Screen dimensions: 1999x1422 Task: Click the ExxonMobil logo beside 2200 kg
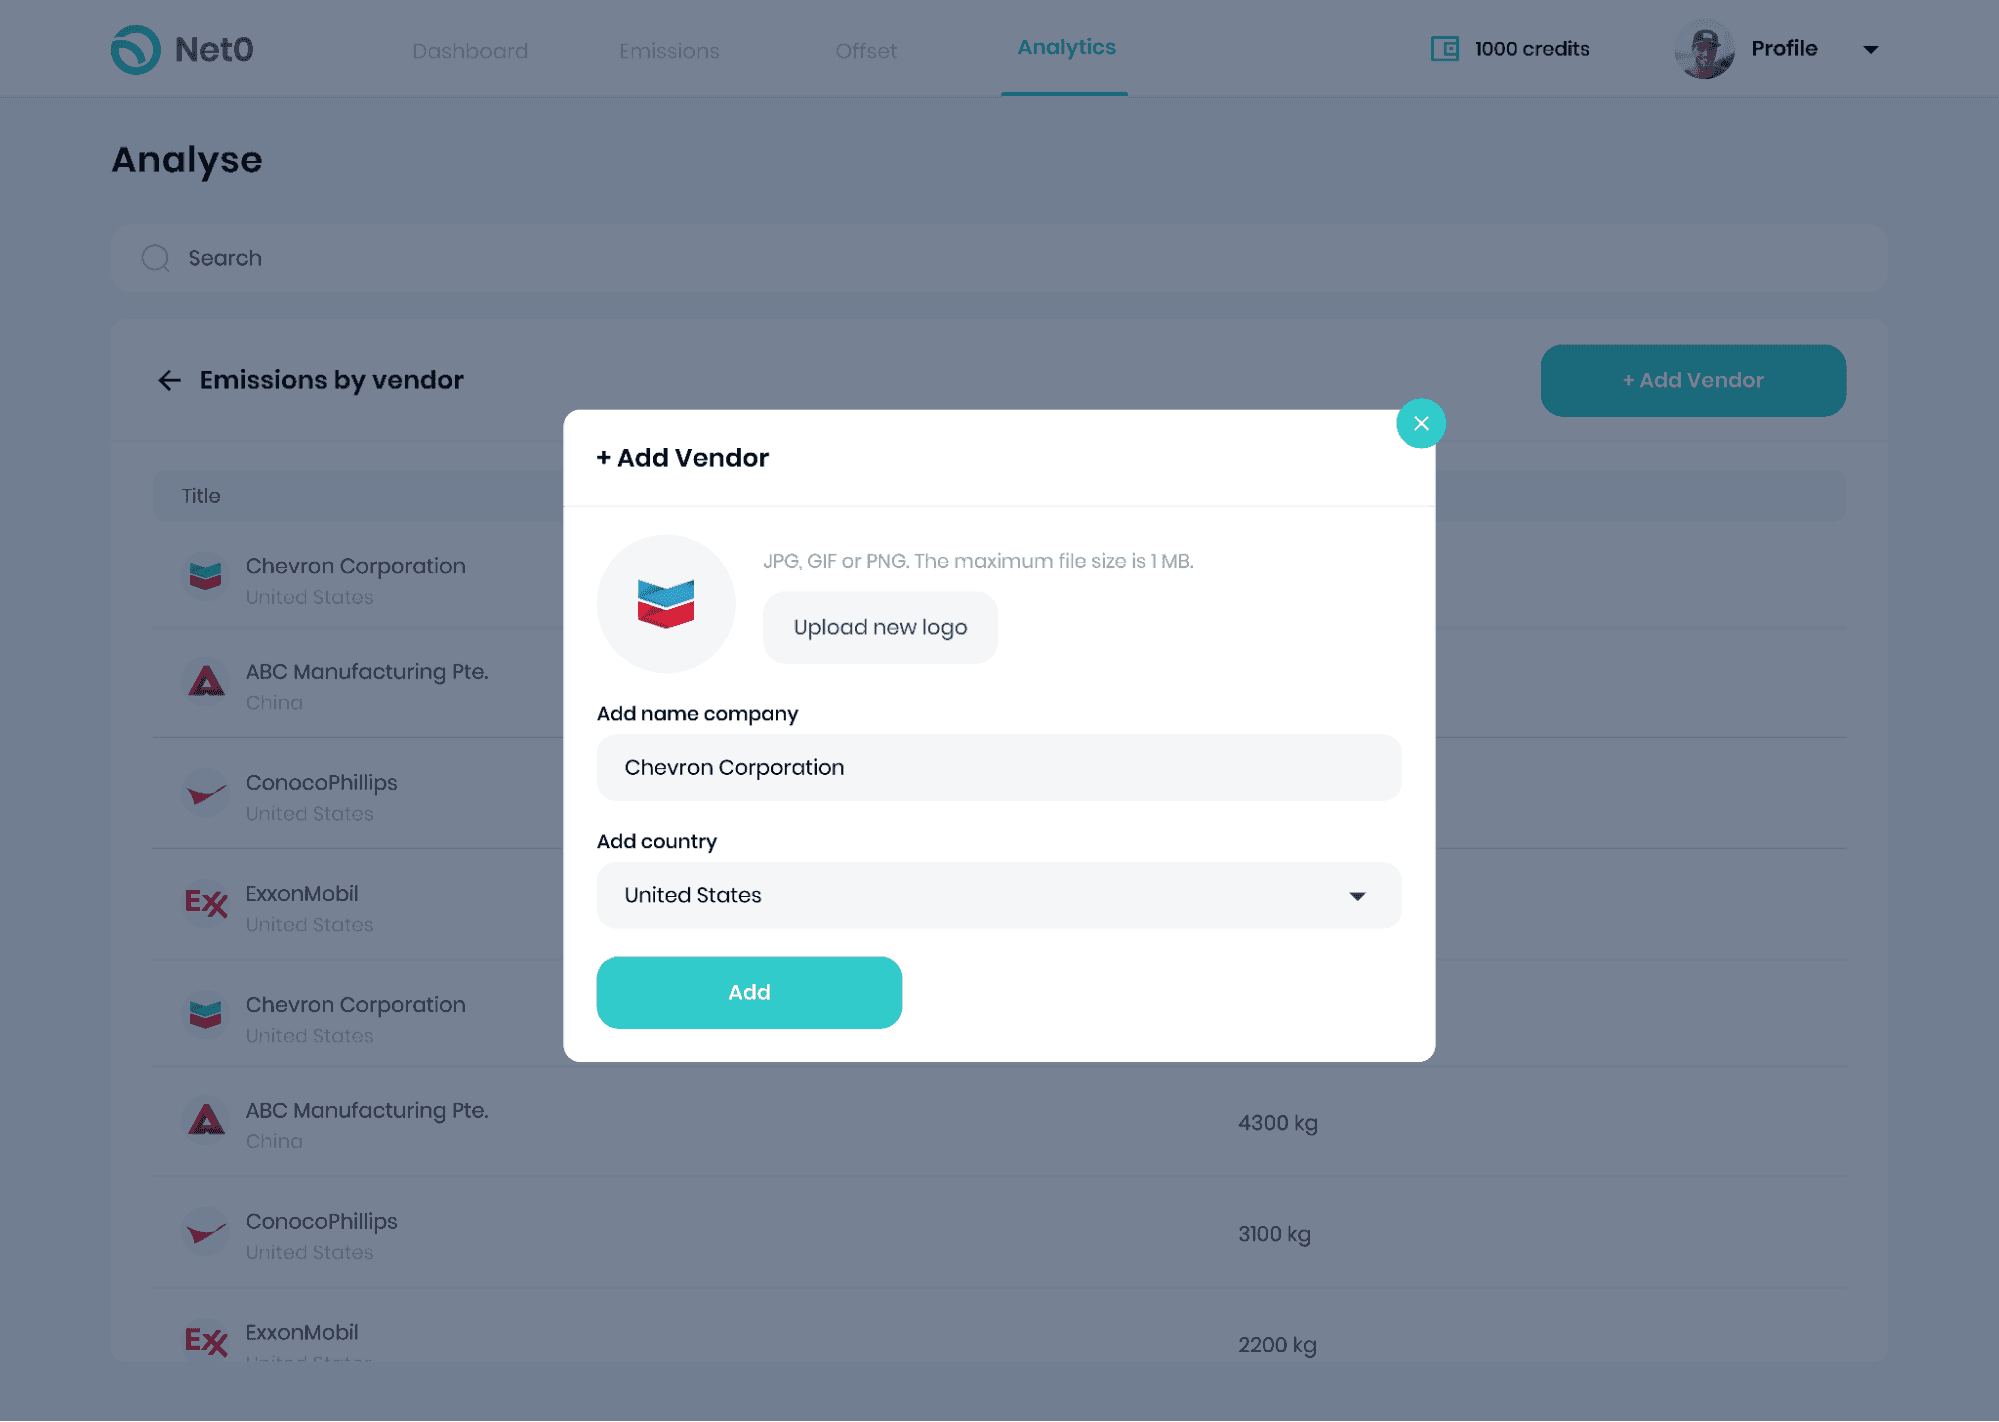206,1341
